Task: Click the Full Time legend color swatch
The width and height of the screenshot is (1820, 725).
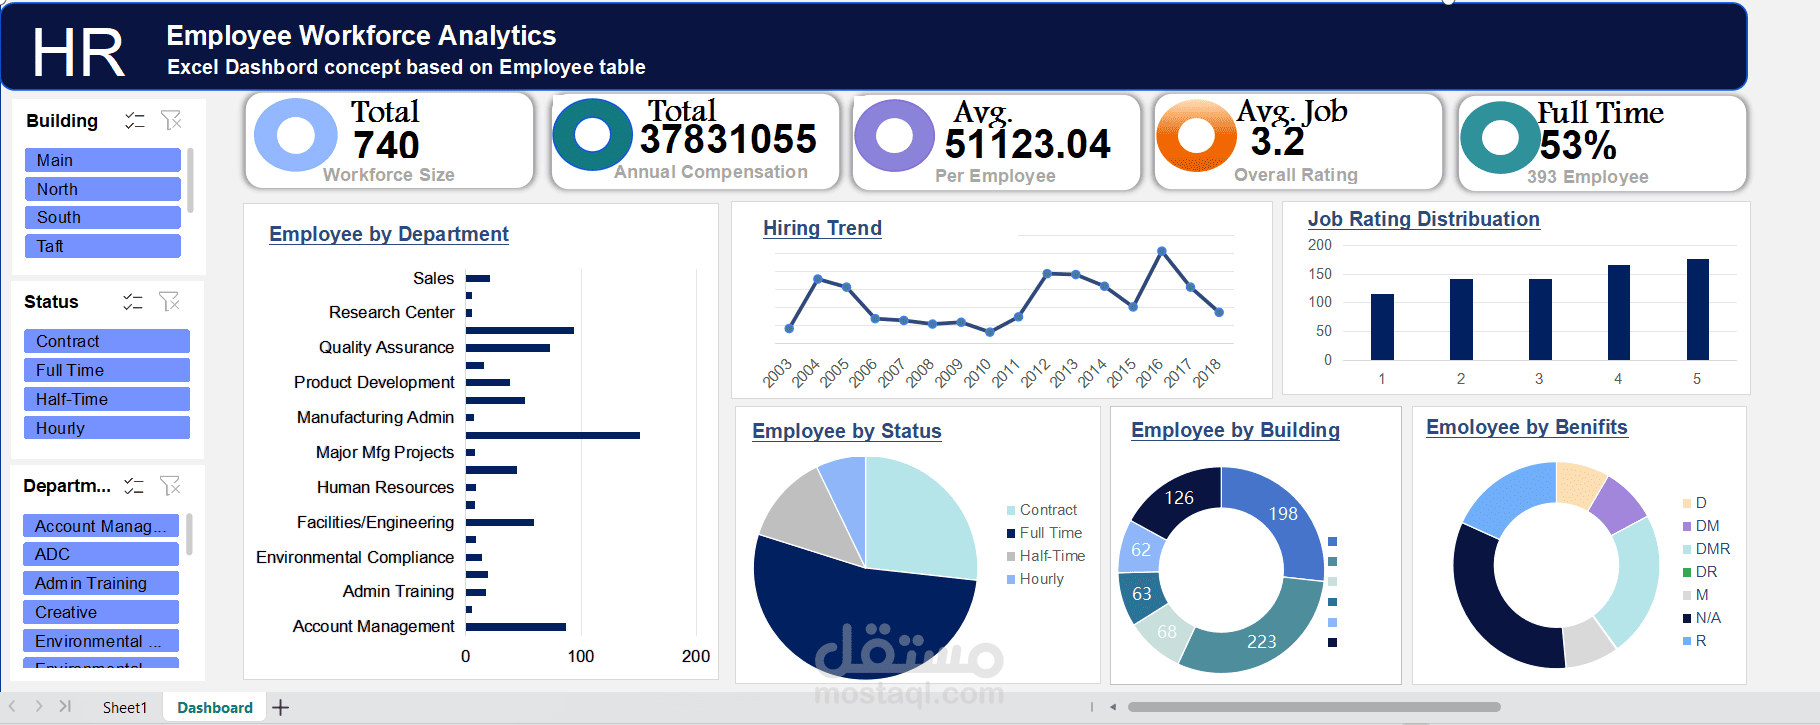Action: [x=1011, y=534]
